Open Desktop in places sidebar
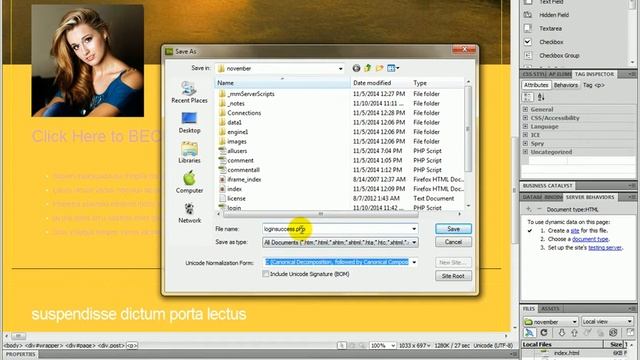This screenshot has height=360, width=640. [189, 122]
